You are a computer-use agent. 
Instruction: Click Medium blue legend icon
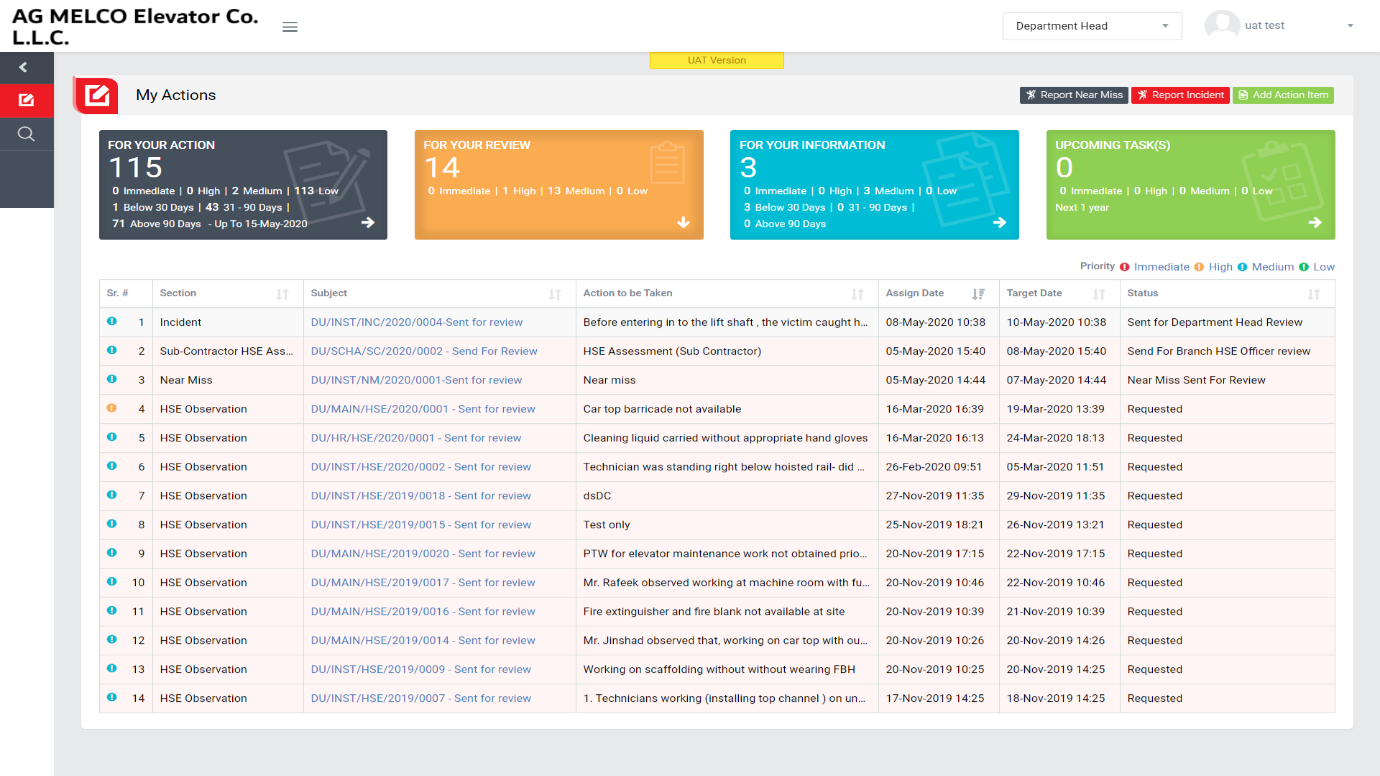(x=1242, y=267)
